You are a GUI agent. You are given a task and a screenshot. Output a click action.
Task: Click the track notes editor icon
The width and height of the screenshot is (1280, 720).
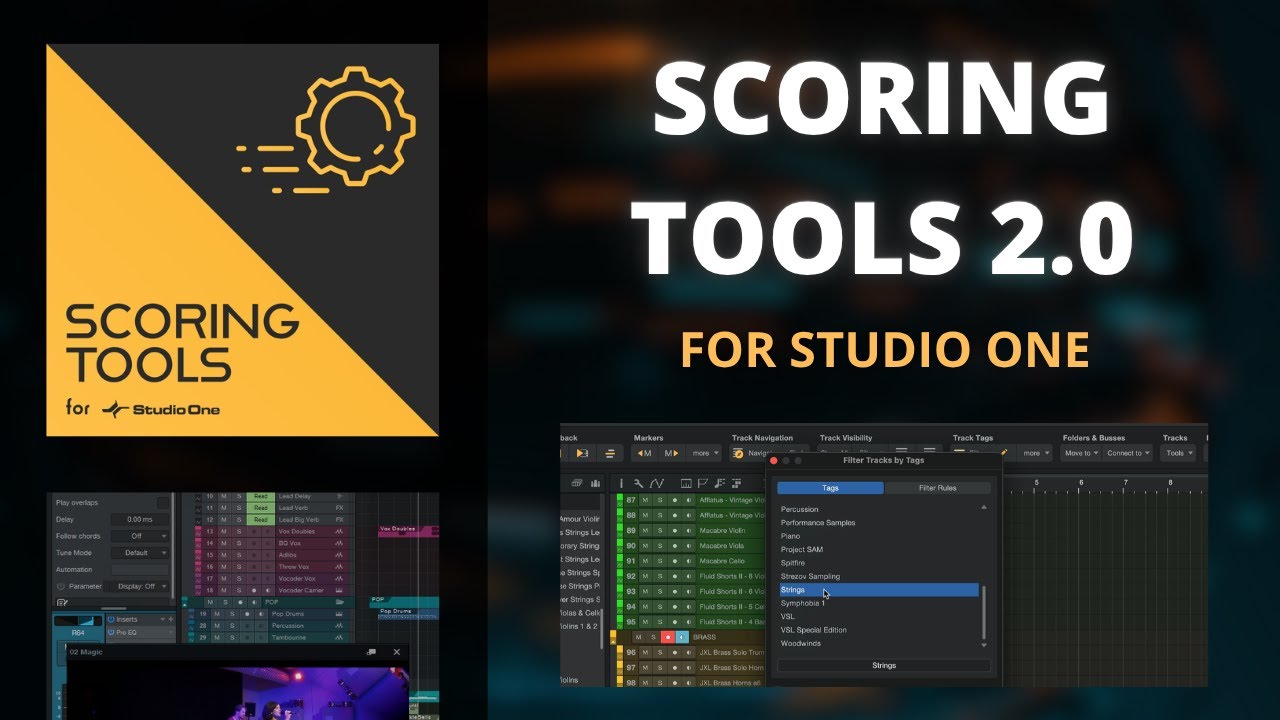(62, 602)
